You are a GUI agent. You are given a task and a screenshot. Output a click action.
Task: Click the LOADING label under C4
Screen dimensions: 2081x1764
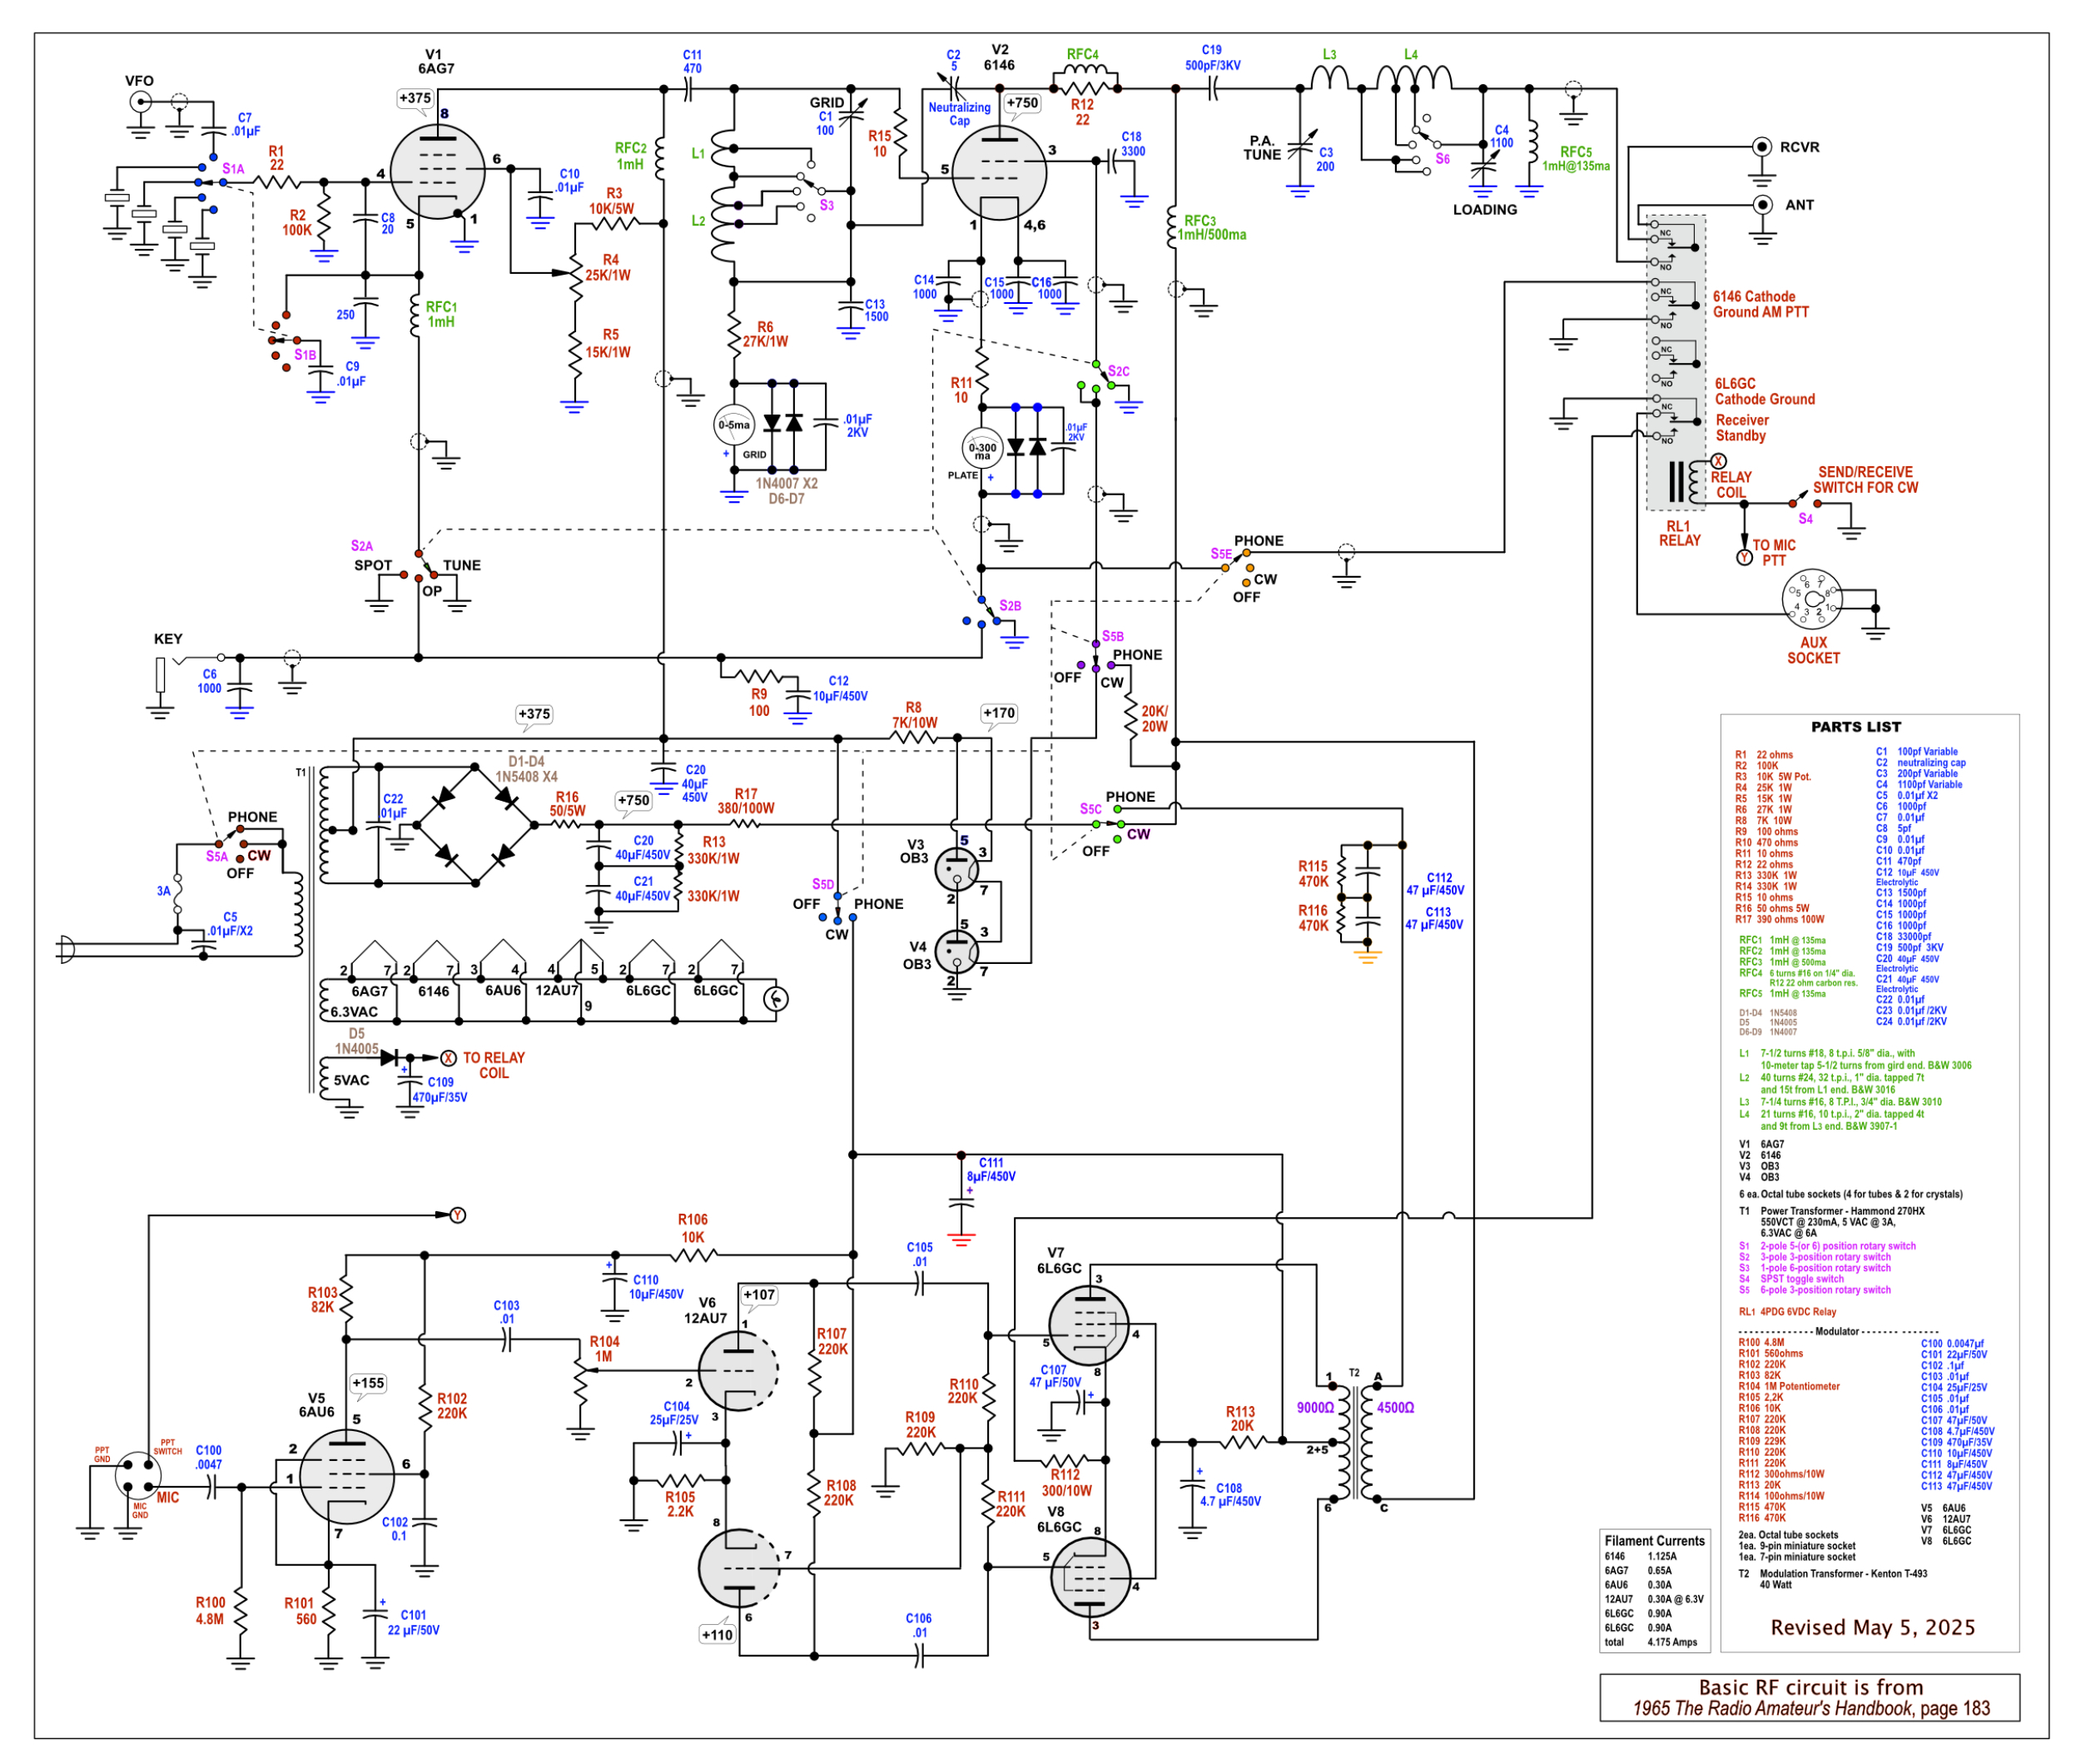click(1484, 209)
